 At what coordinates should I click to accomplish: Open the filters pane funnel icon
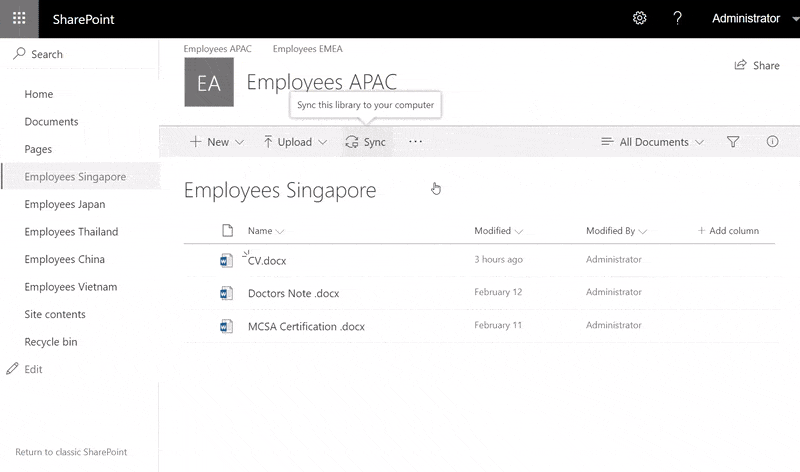733,142
